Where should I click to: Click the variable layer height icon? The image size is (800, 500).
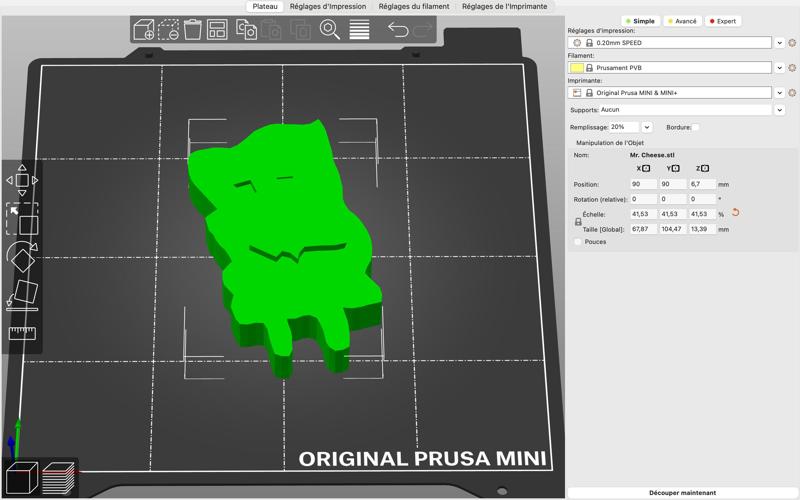[x=359, y=30]
